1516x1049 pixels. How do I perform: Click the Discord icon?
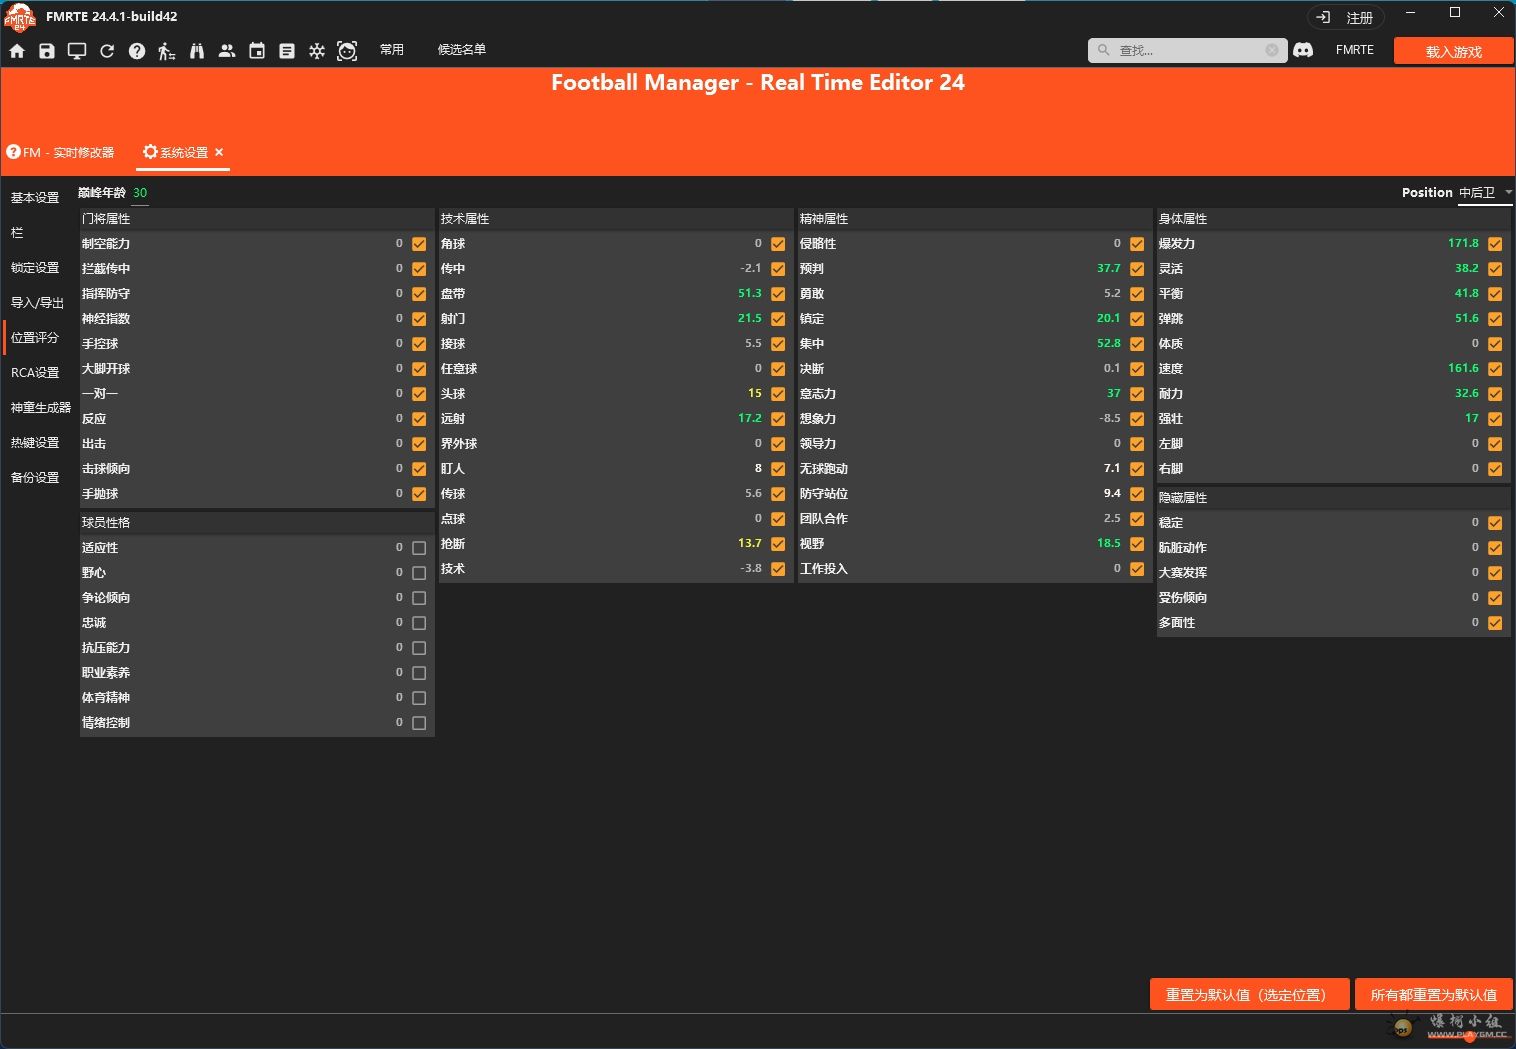pos(1303,50)
